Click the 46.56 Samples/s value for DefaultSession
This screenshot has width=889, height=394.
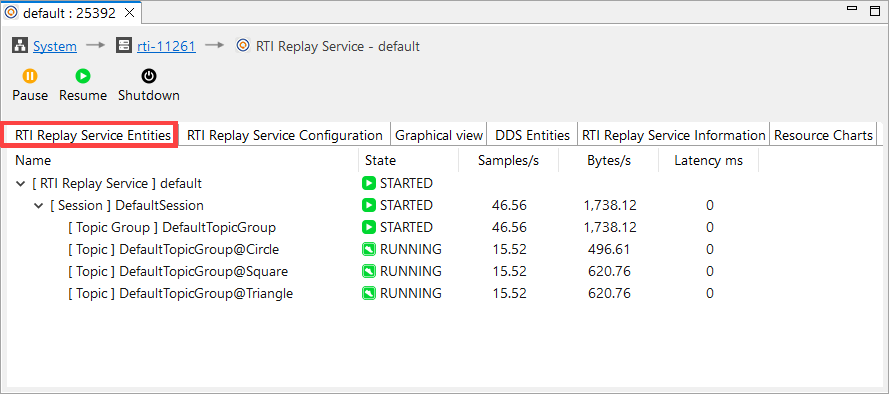tap(509, 205)
